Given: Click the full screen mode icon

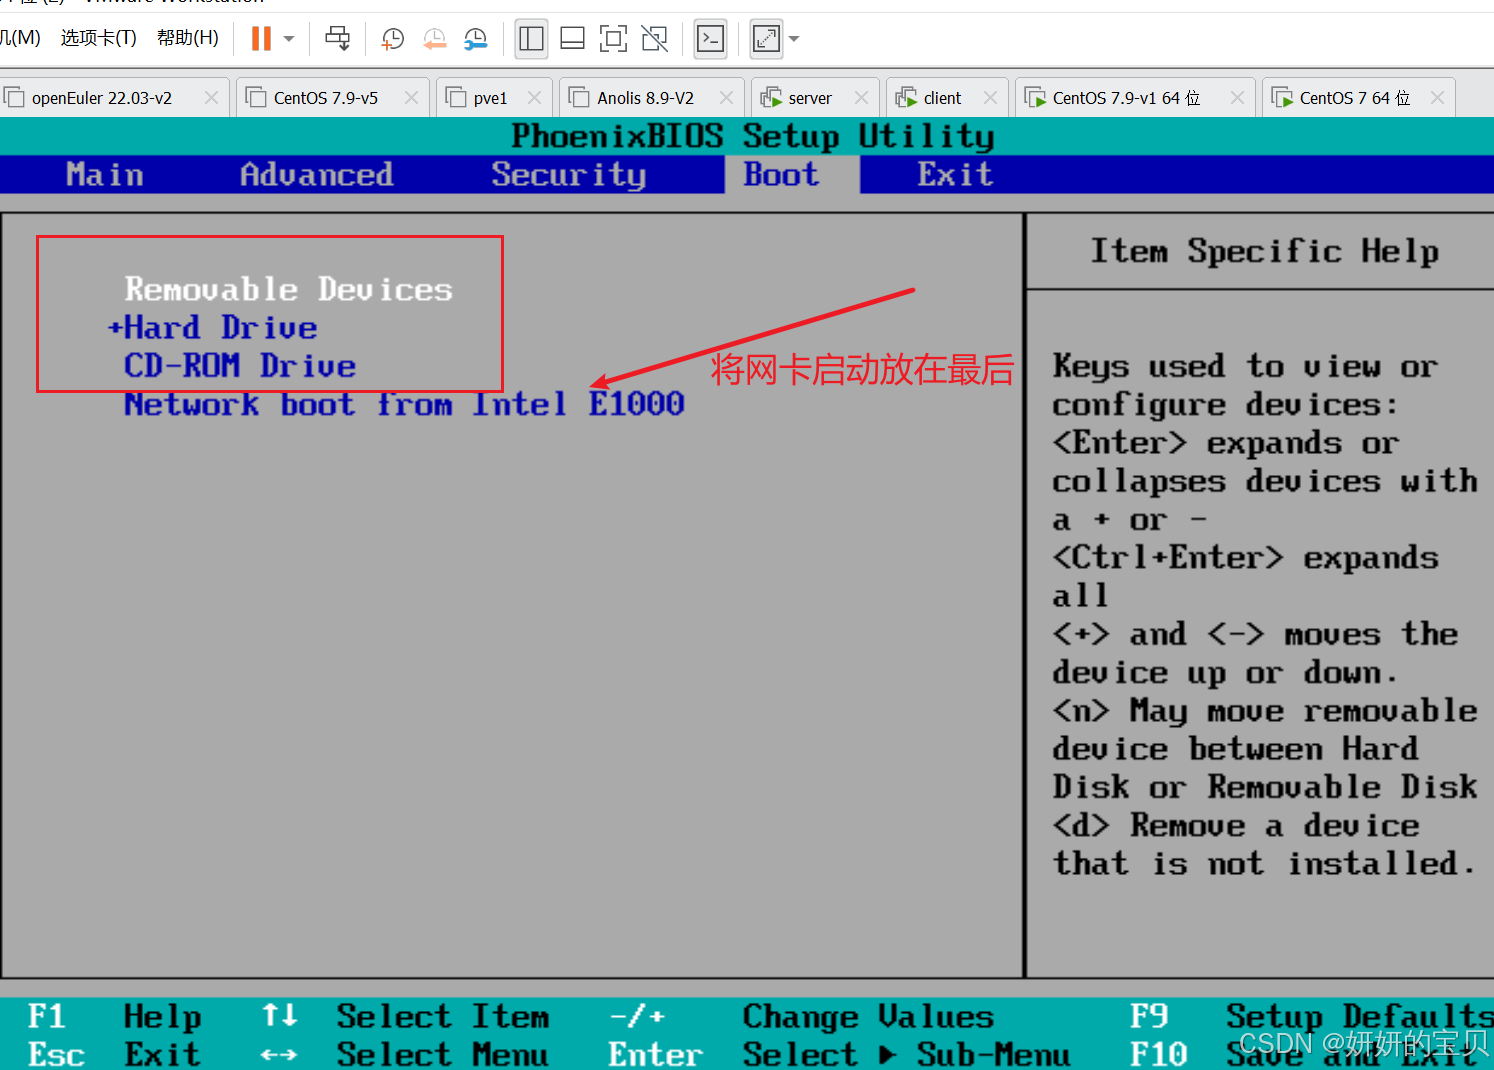Looking at the screenshot, I should click(x=613, y=39).
